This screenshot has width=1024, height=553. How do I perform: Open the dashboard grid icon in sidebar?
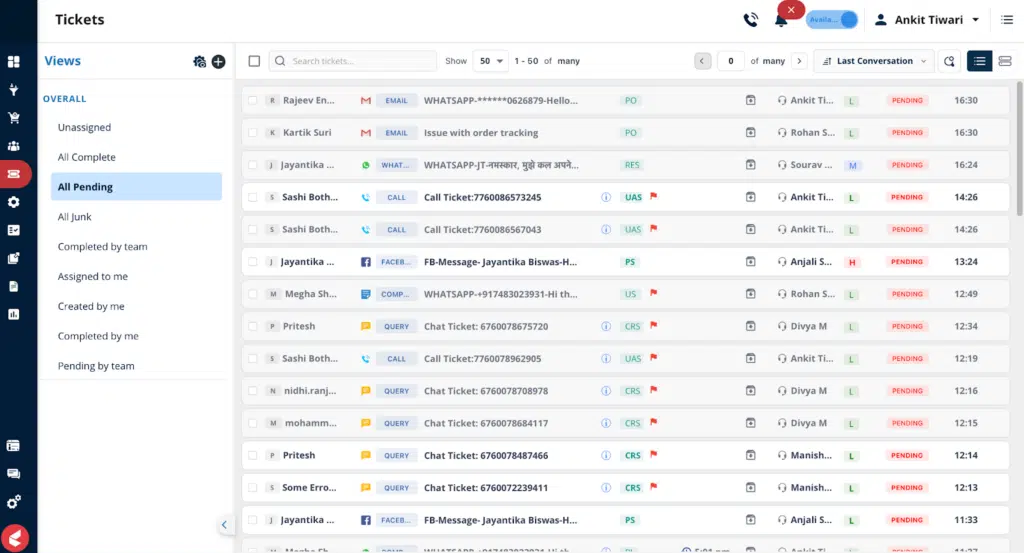[14, 61]
